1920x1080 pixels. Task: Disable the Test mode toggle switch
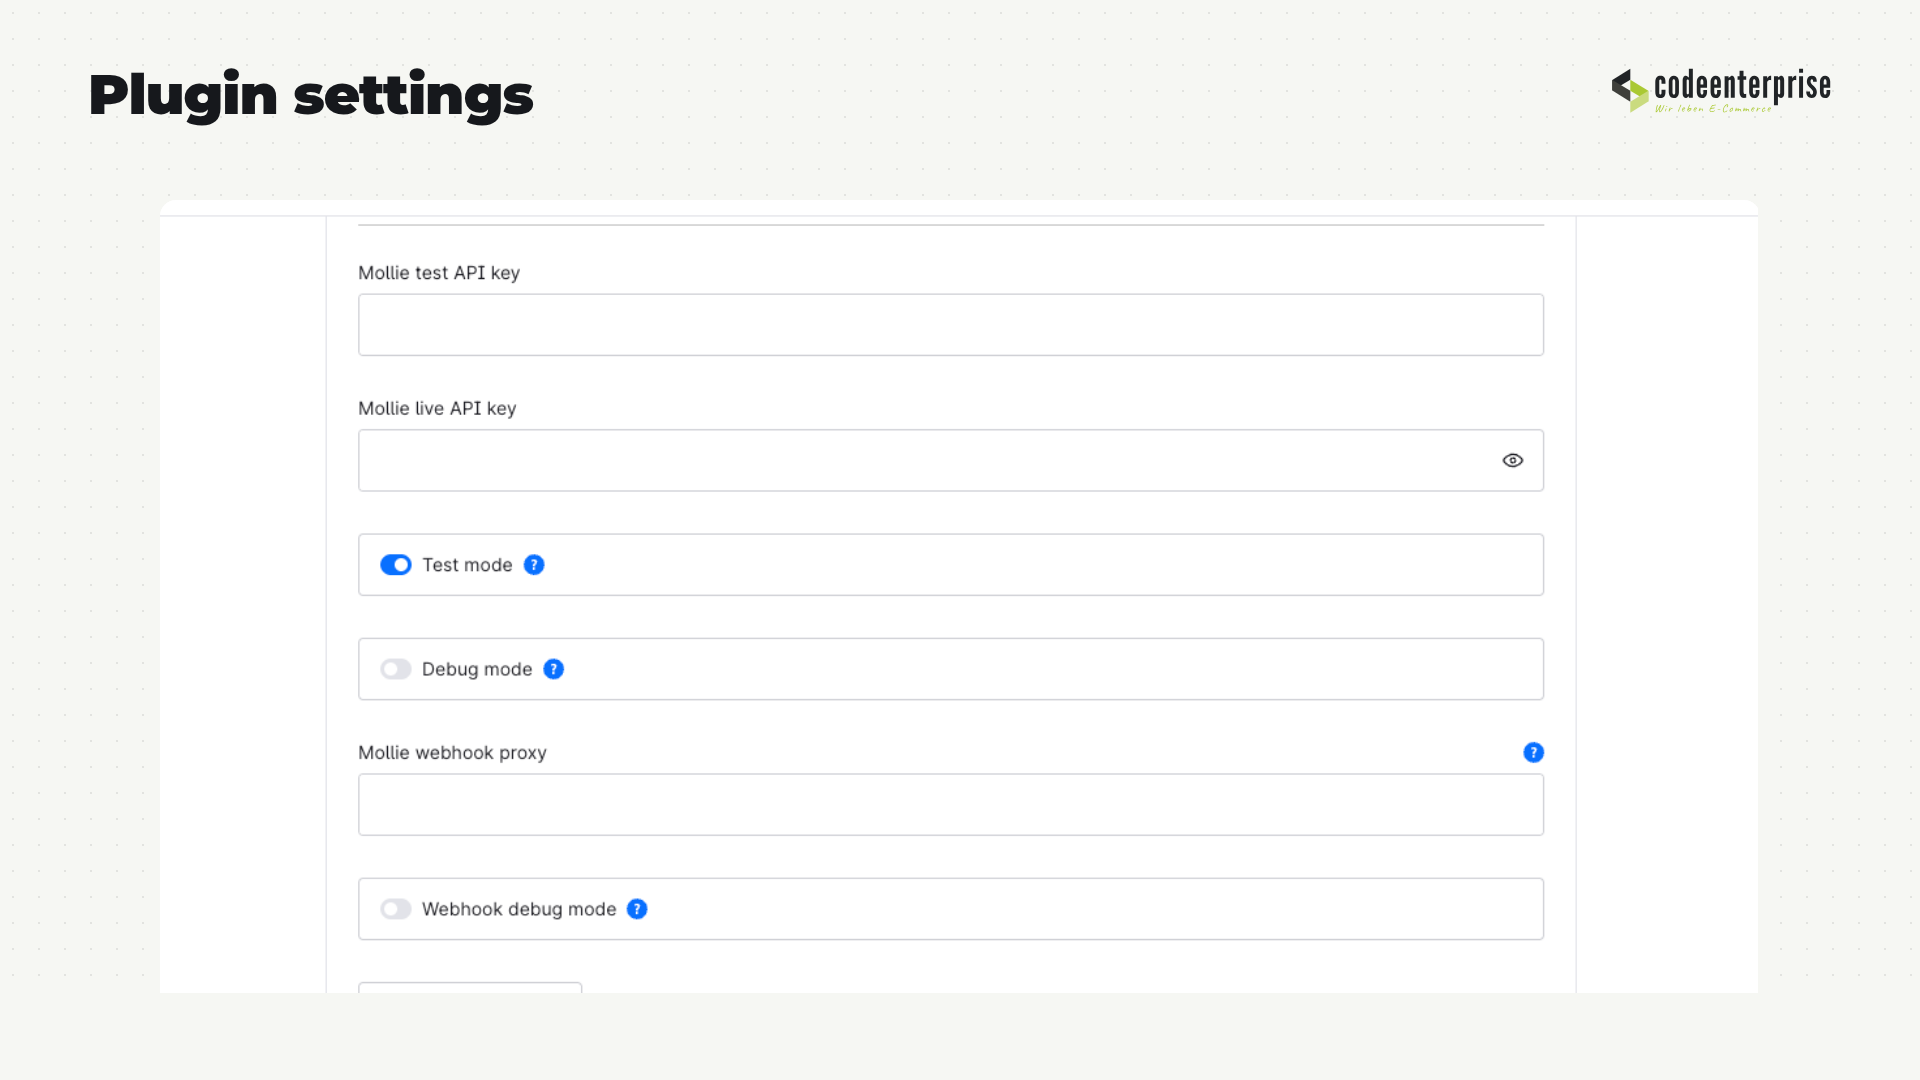click(x=396, y=565)
